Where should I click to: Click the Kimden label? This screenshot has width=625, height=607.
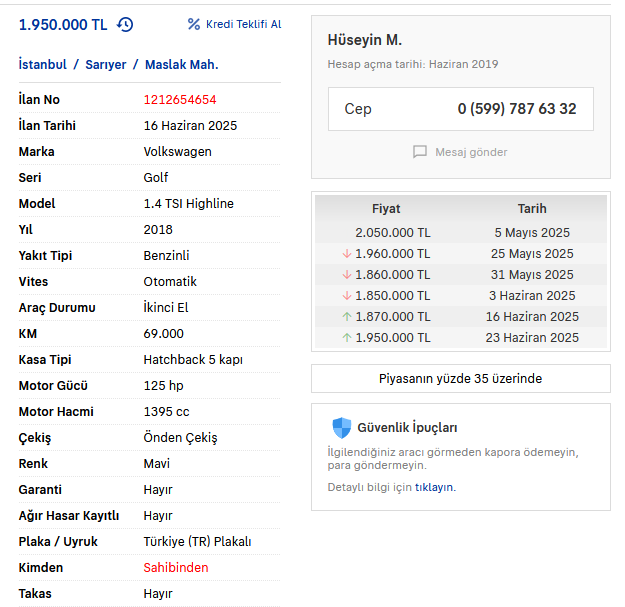(x=41, y=568)
